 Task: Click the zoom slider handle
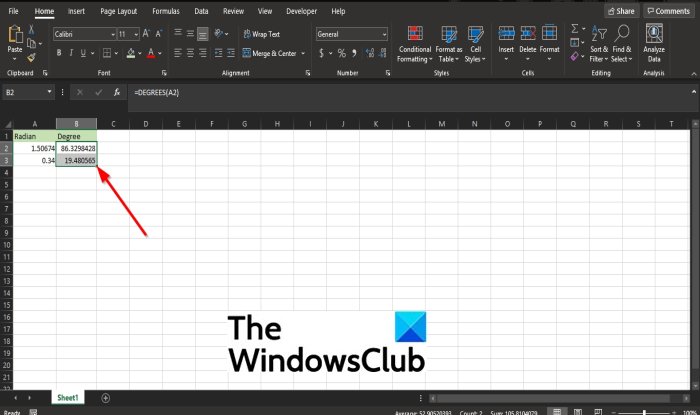(644, 412)
